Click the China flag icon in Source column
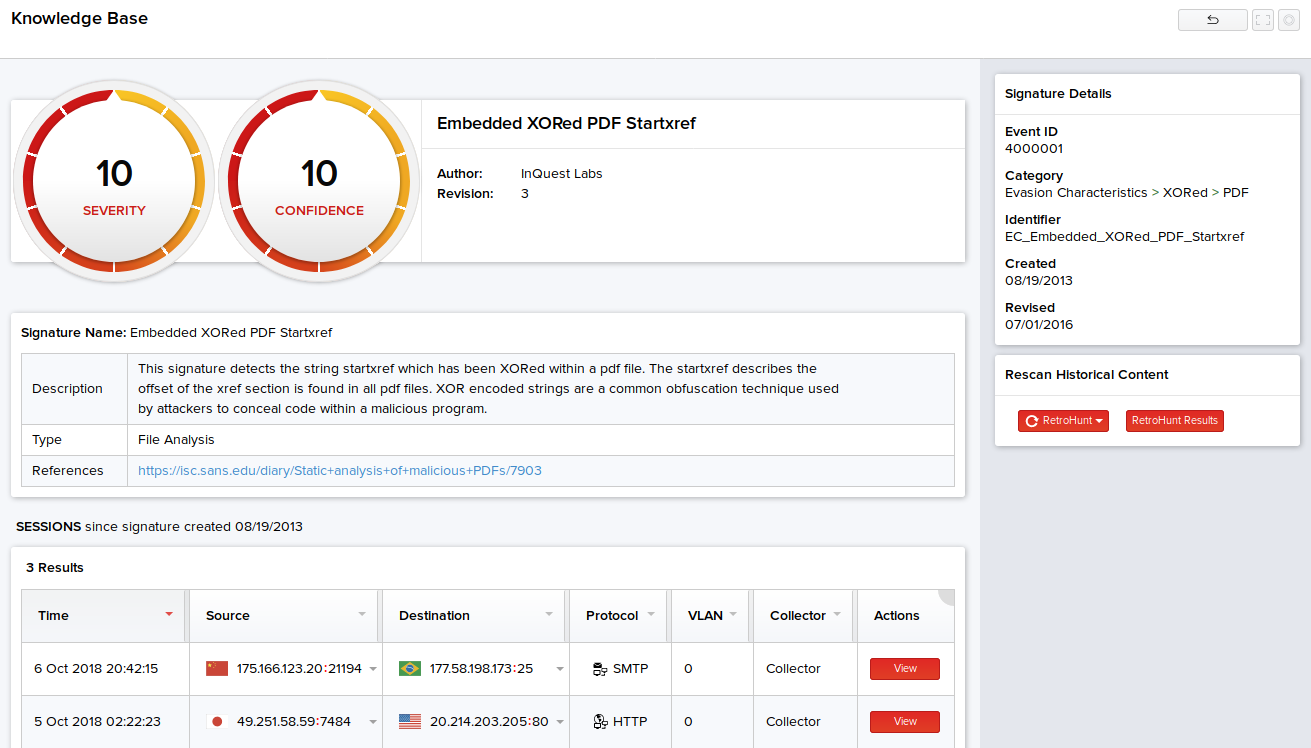 coord(216,669)
